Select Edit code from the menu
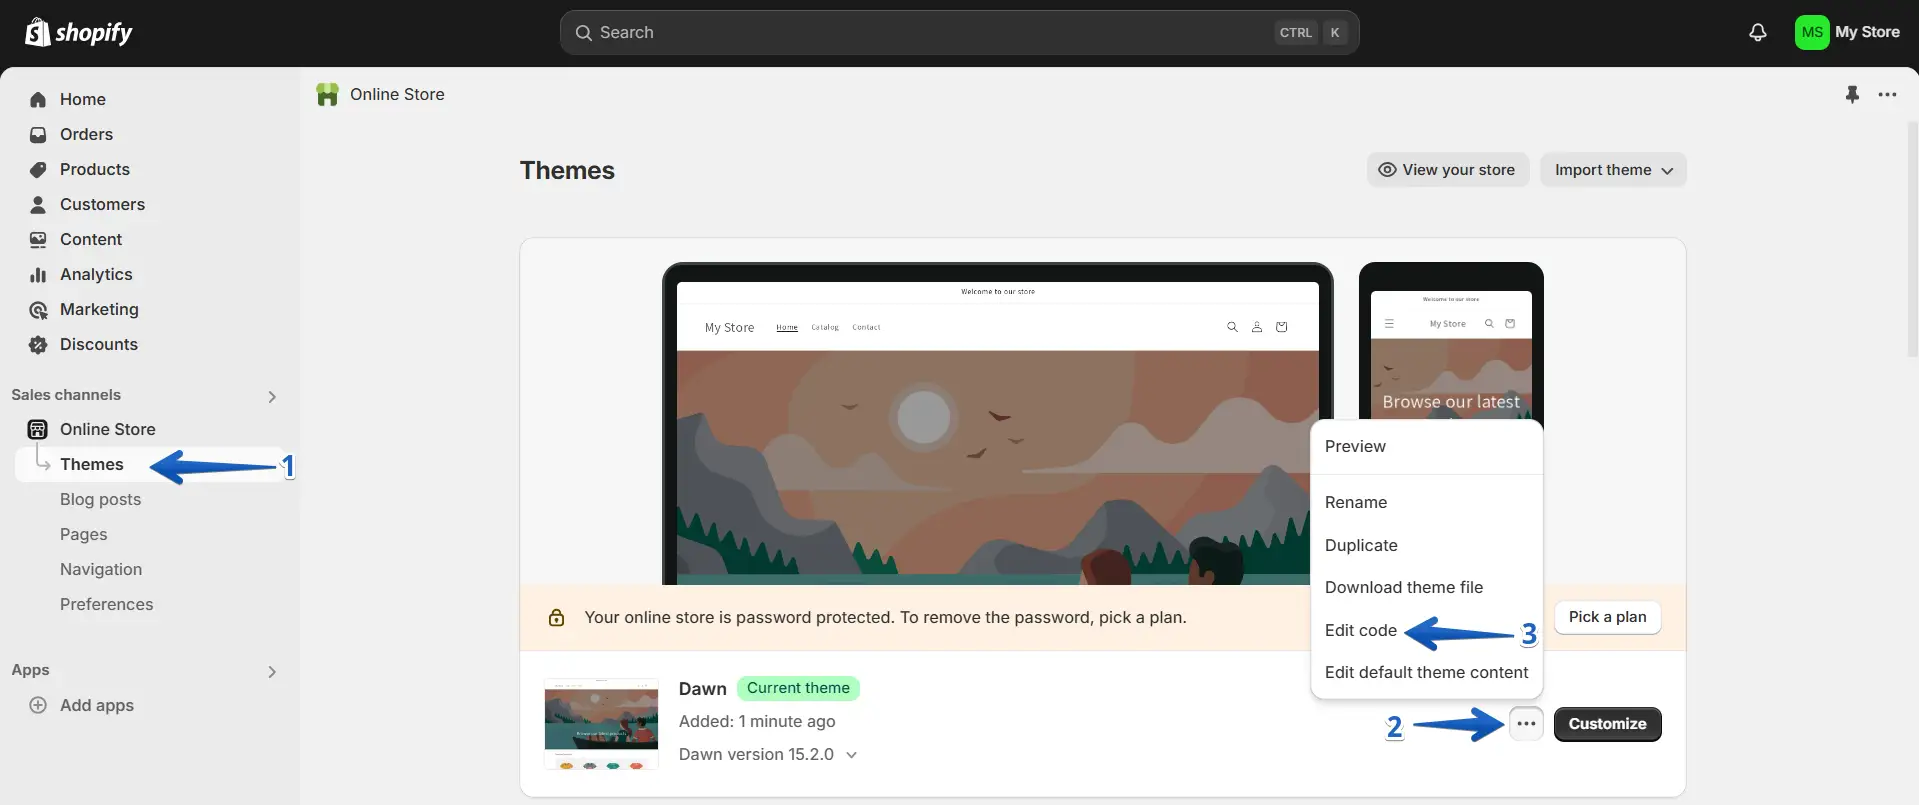Image resolution: width=1919 pixels, height=805 pixels. point(1360,630)
